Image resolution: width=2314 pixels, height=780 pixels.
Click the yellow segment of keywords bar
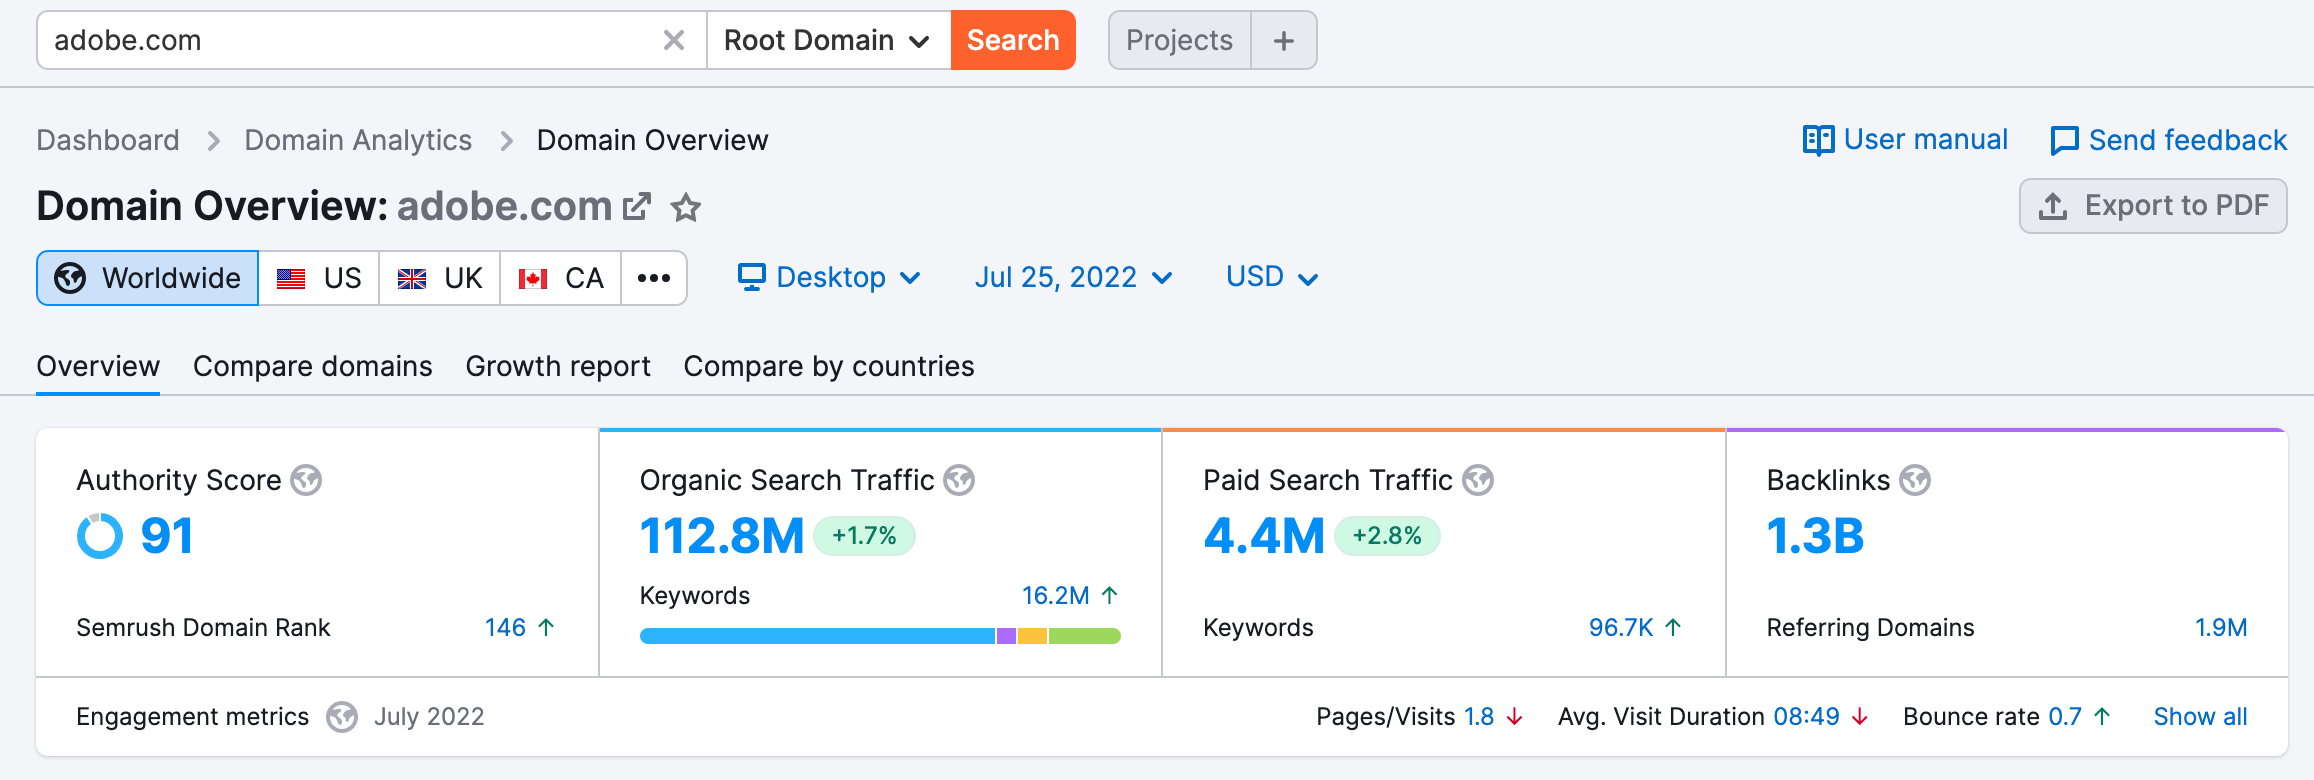1033,636
